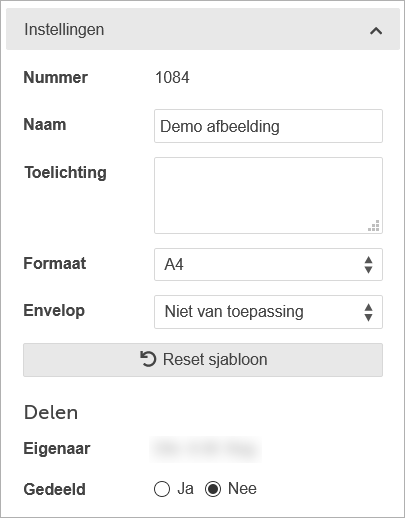
Task: Click the blurred Eigenaar owner name
Action: [x=205, y=449]
